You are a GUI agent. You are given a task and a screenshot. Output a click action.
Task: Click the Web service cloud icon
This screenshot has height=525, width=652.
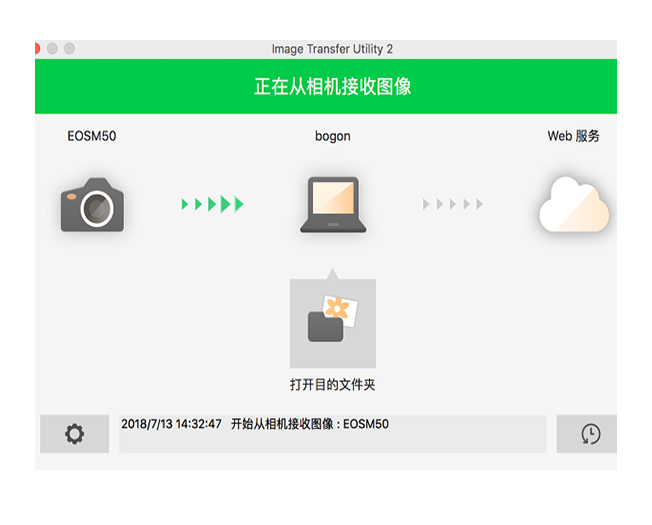[x=574, y=204]
